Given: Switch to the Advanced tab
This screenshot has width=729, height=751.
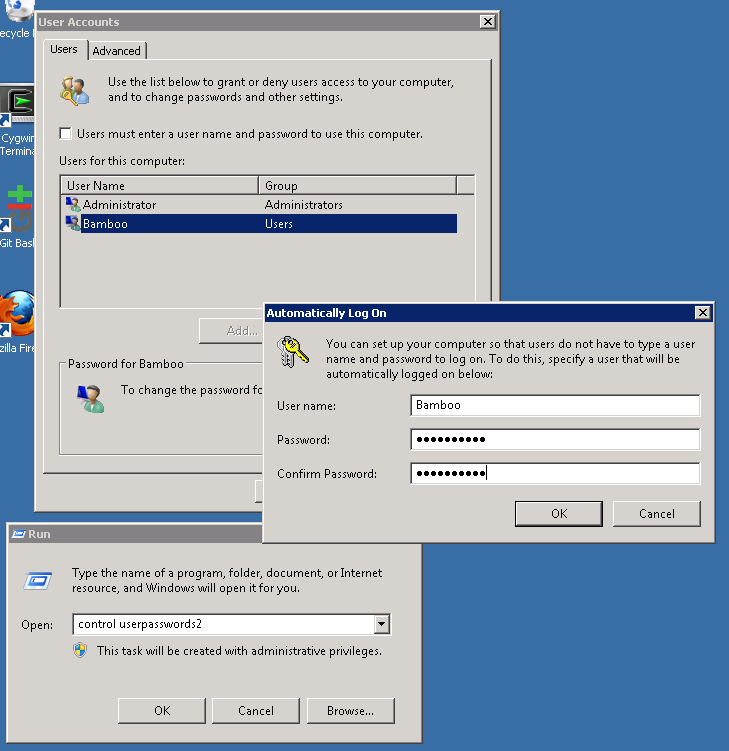Looking at the screenshot, I should pos(117,51).
